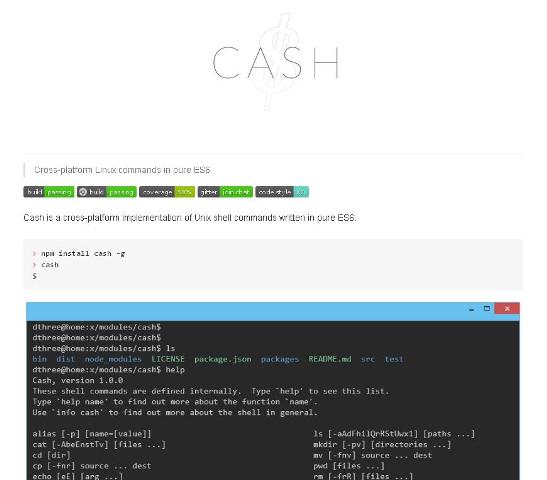Click 'node_modules' in terminal ls output

[113, 359]
